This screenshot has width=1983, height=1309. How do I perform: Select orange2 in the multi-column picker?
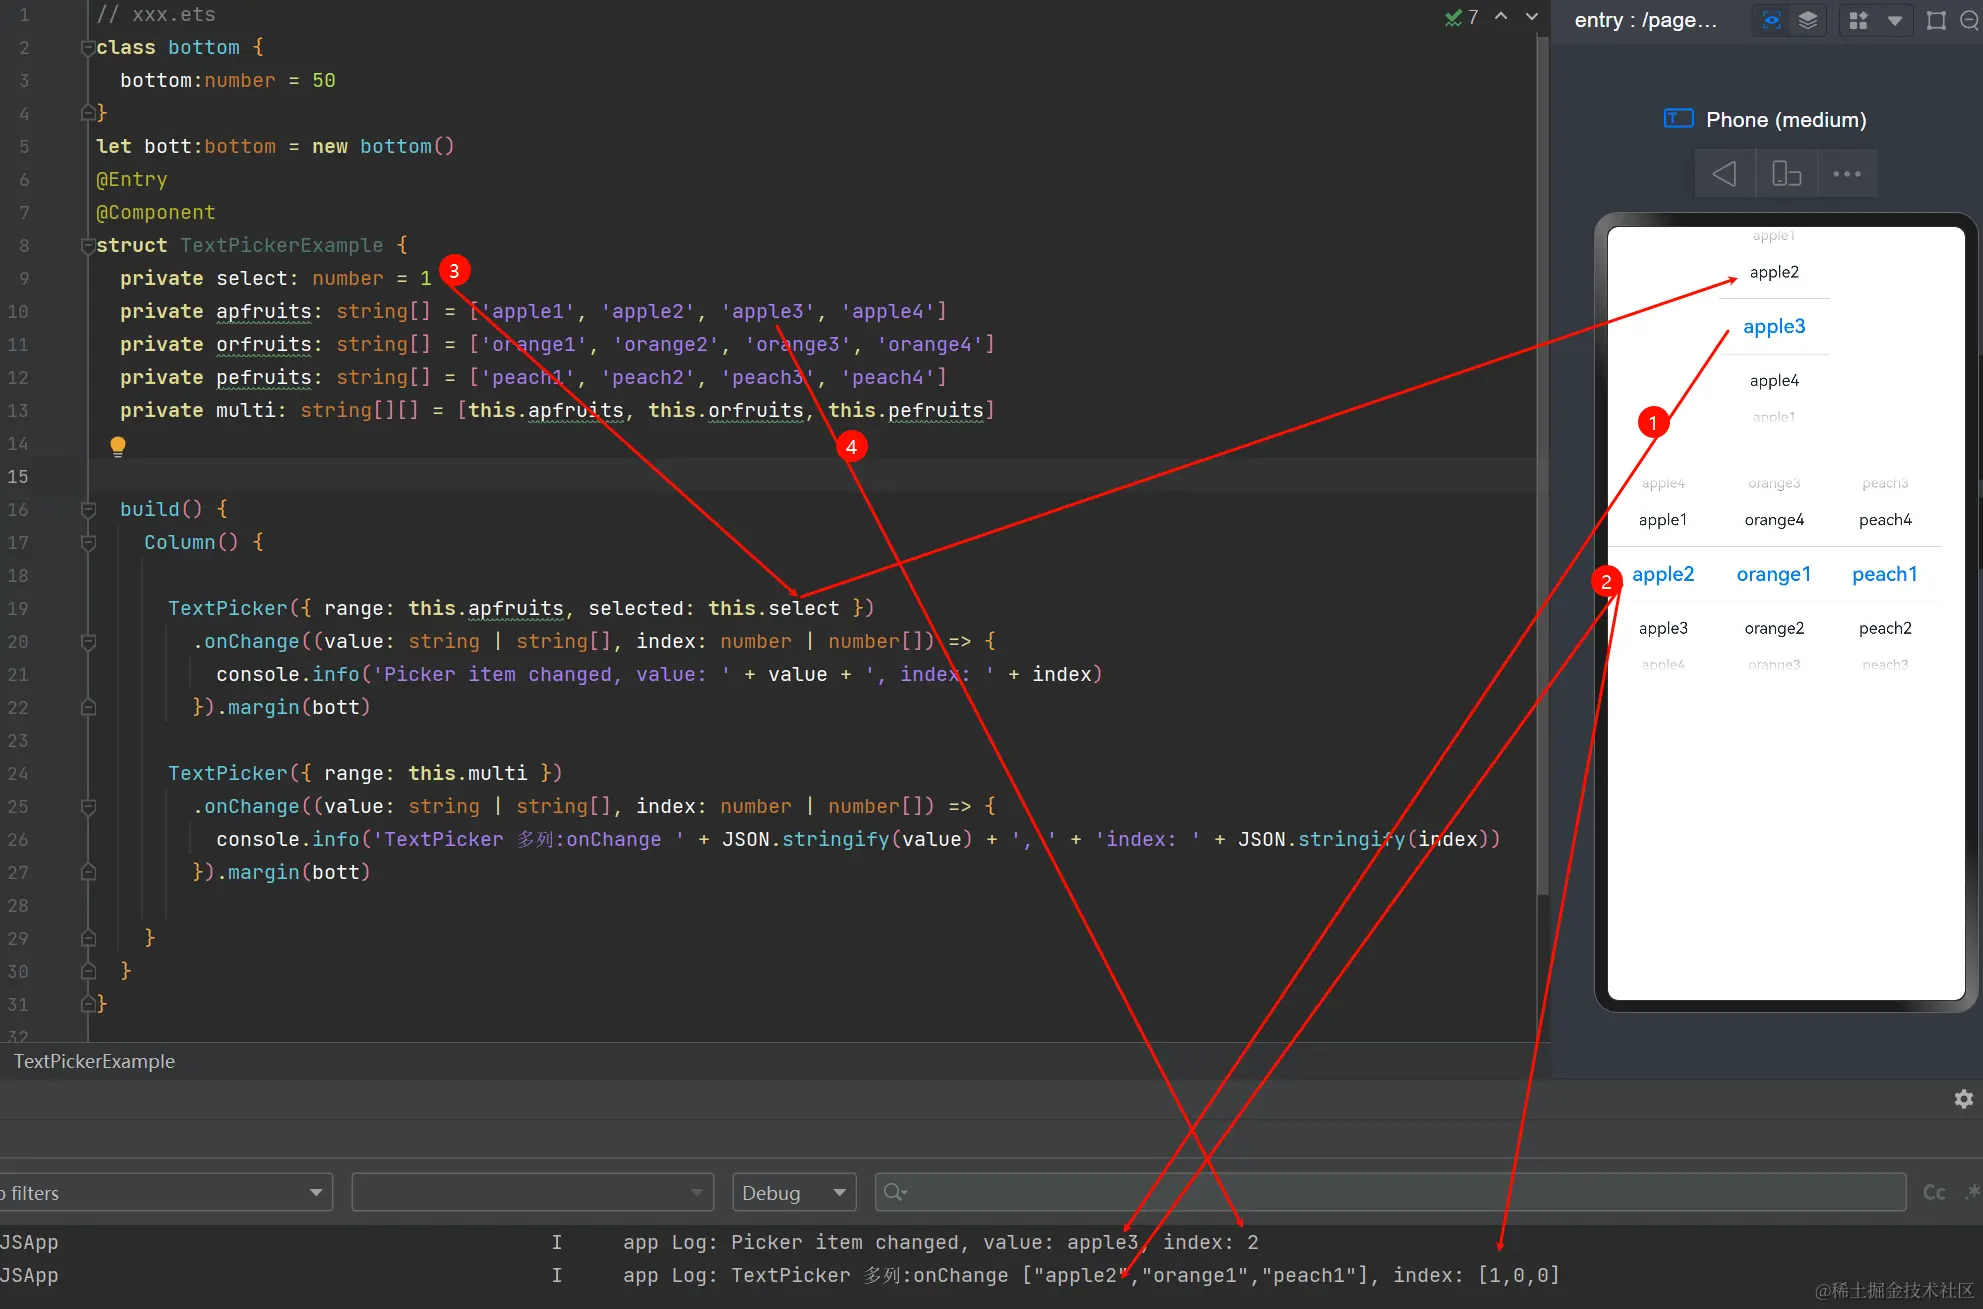(1774, 628)
